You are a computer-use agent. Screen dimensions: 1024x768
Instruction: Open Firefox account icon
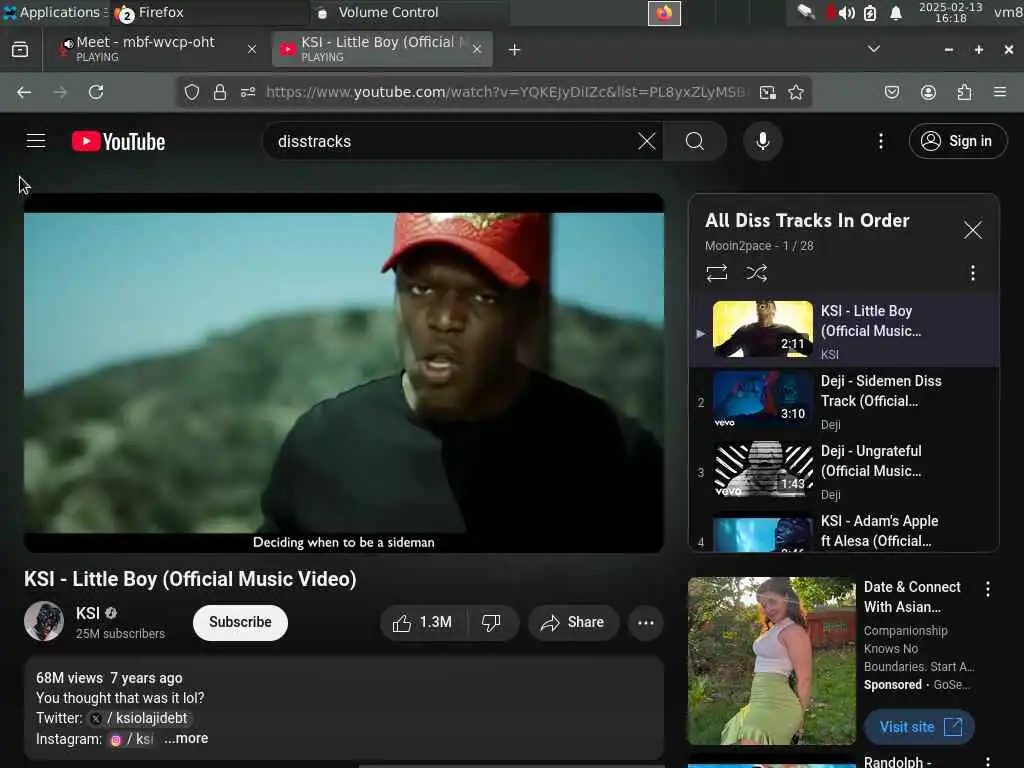pyautogui.click(x=928, y=92)
